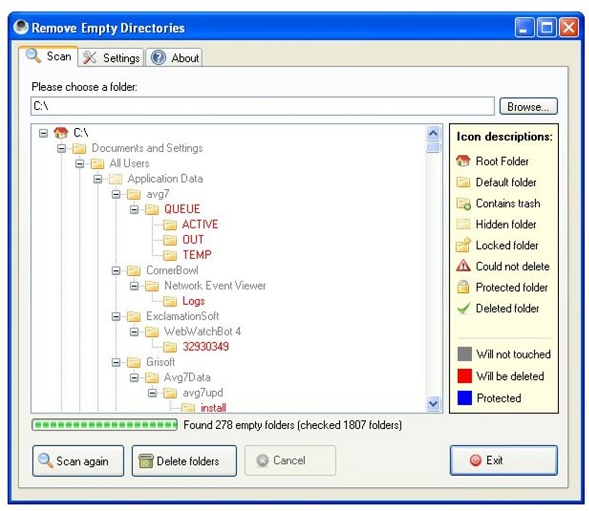This screenshot has width=589, height=511.
Task: Open the About tab
Action: [x=174, y=58]
